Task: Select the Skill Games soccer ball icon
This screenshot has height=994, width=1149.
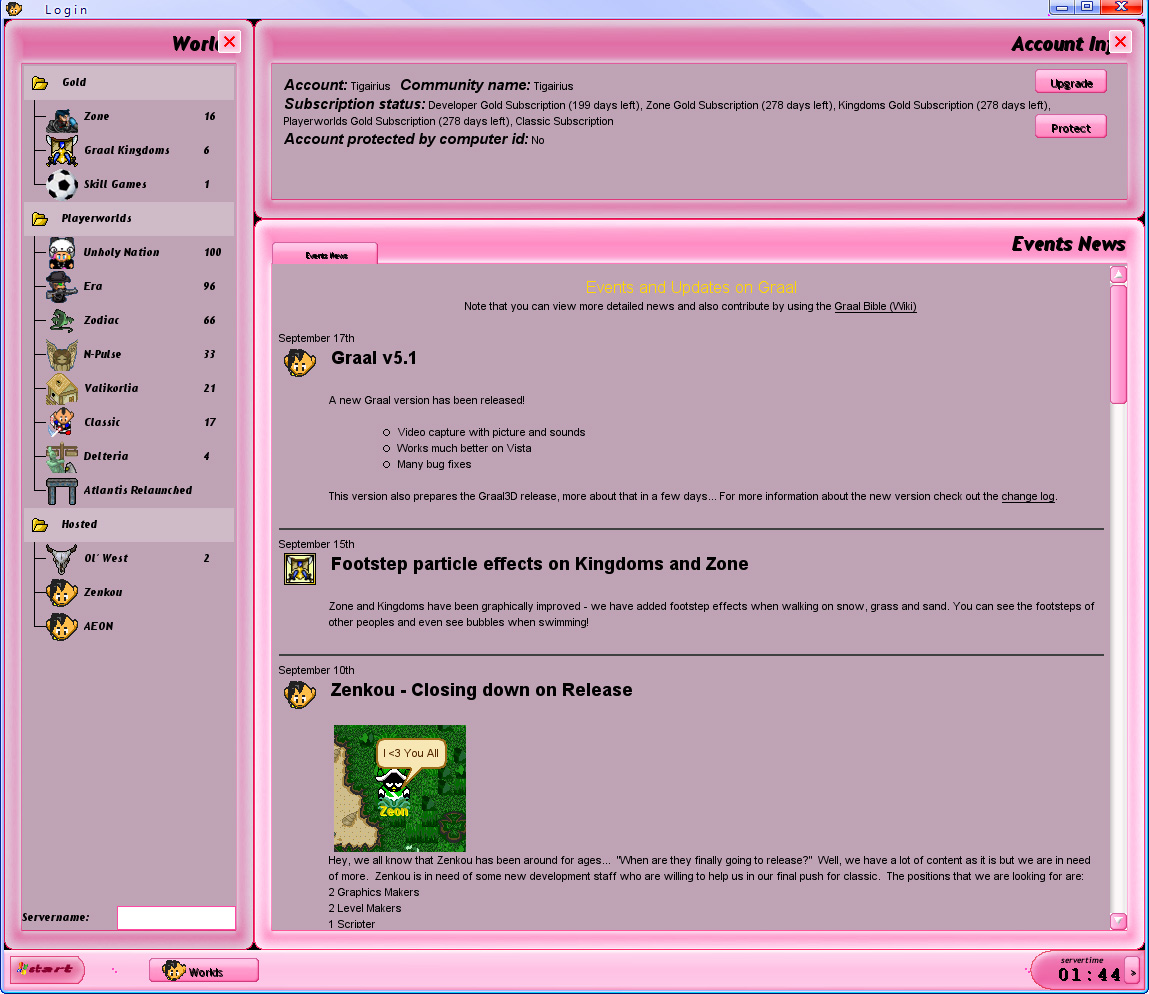Action: (62, 185)
